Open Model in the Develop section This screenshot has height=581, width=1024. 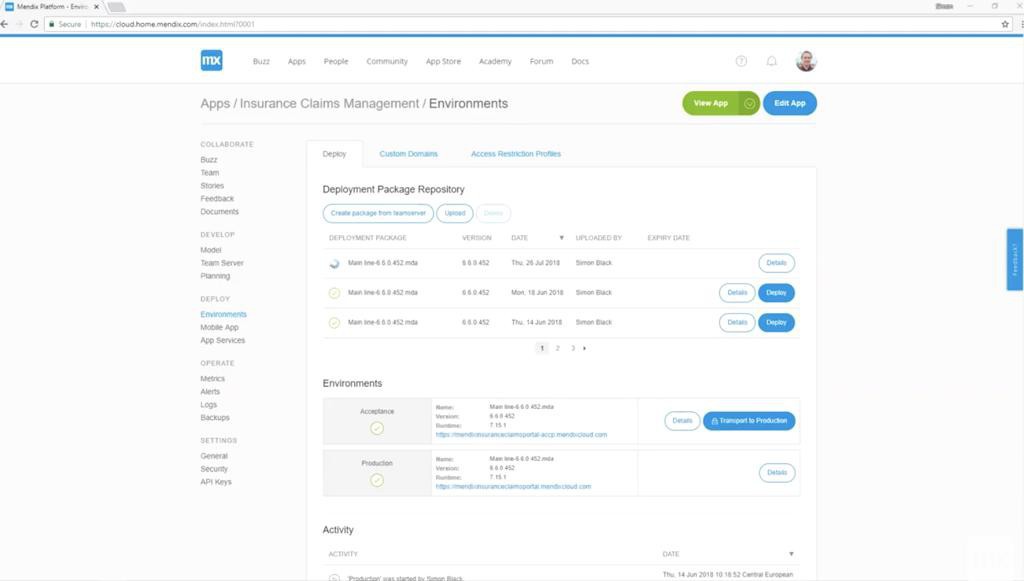click(211, 250)
